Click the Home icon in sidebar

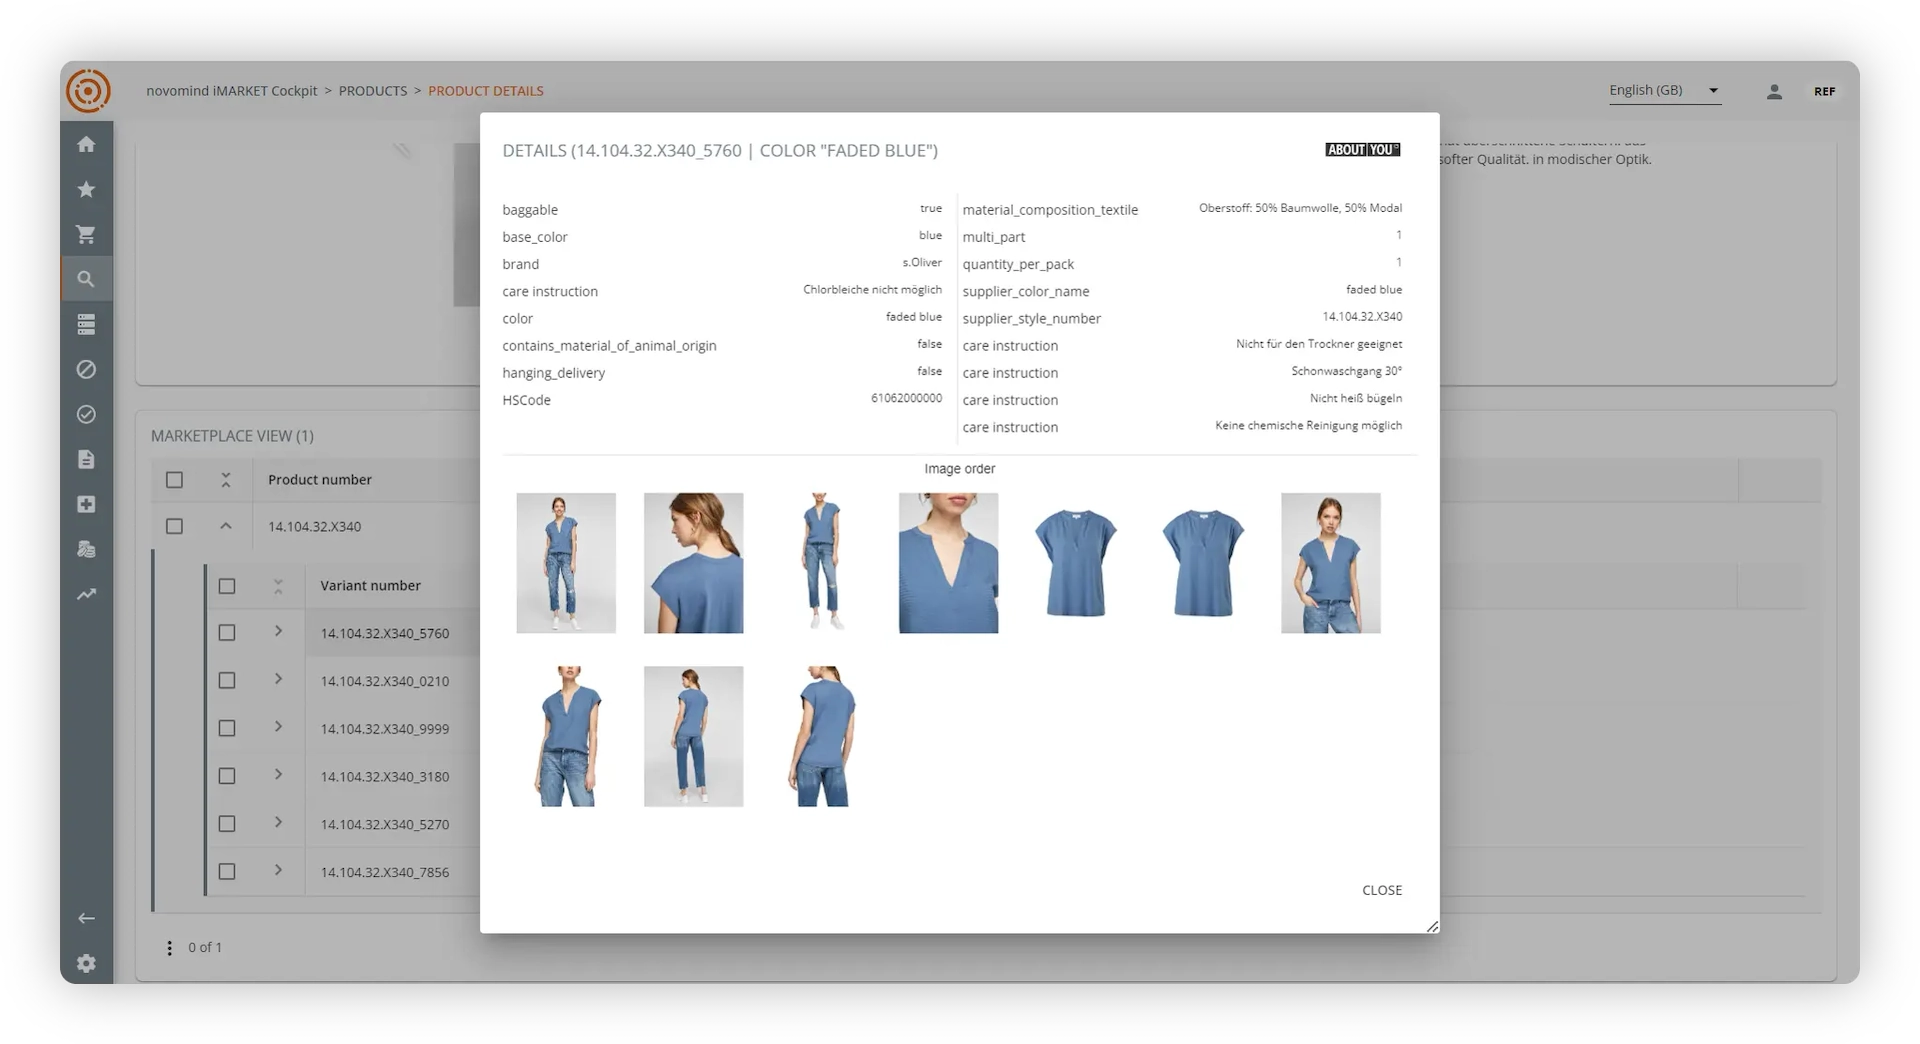point(86,144)
